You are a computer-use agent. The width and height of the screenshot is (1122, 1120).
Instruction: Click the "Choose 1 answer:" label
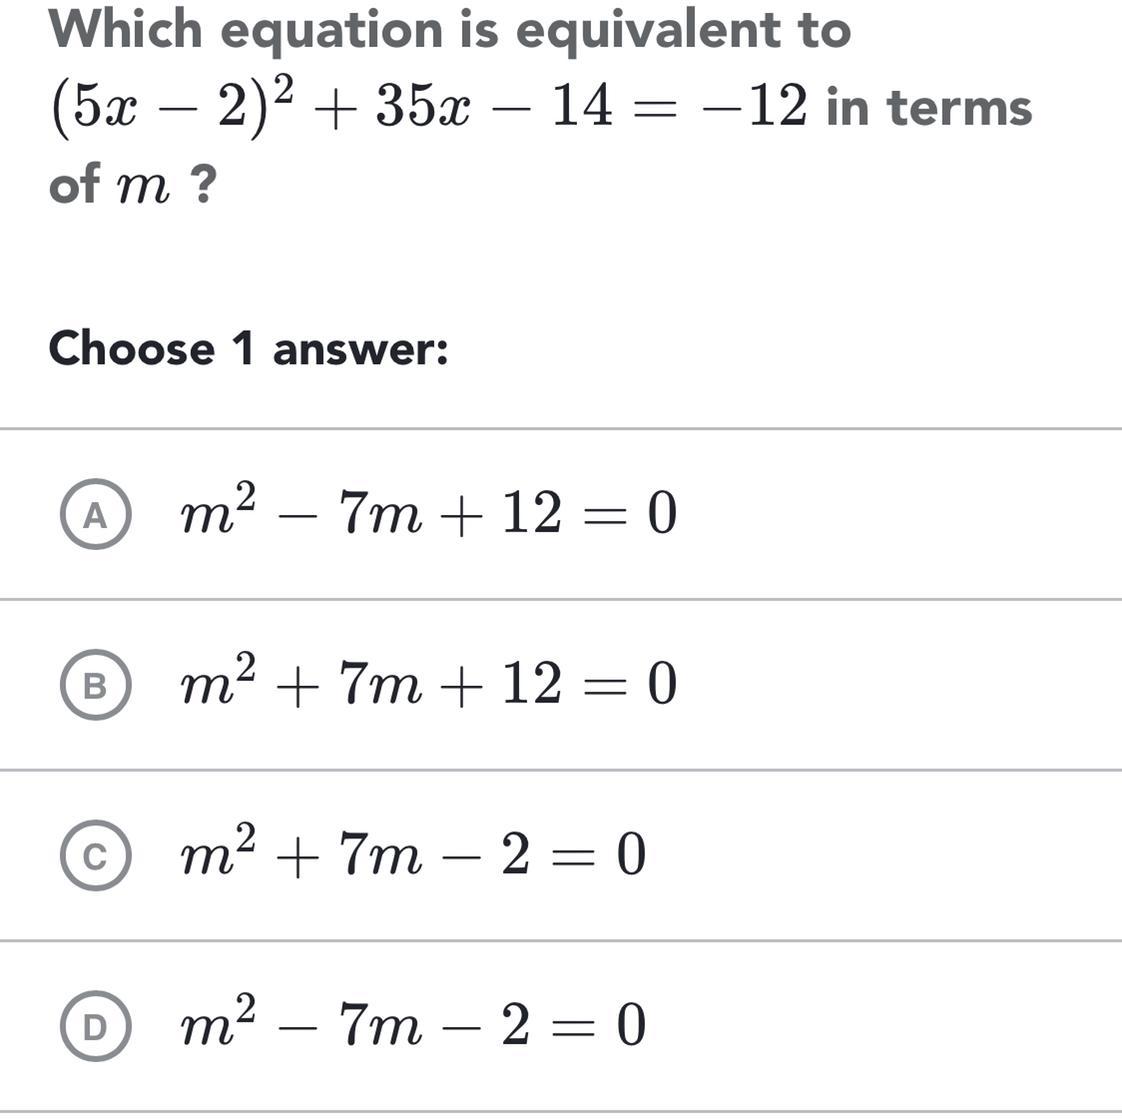pos(248,349)
